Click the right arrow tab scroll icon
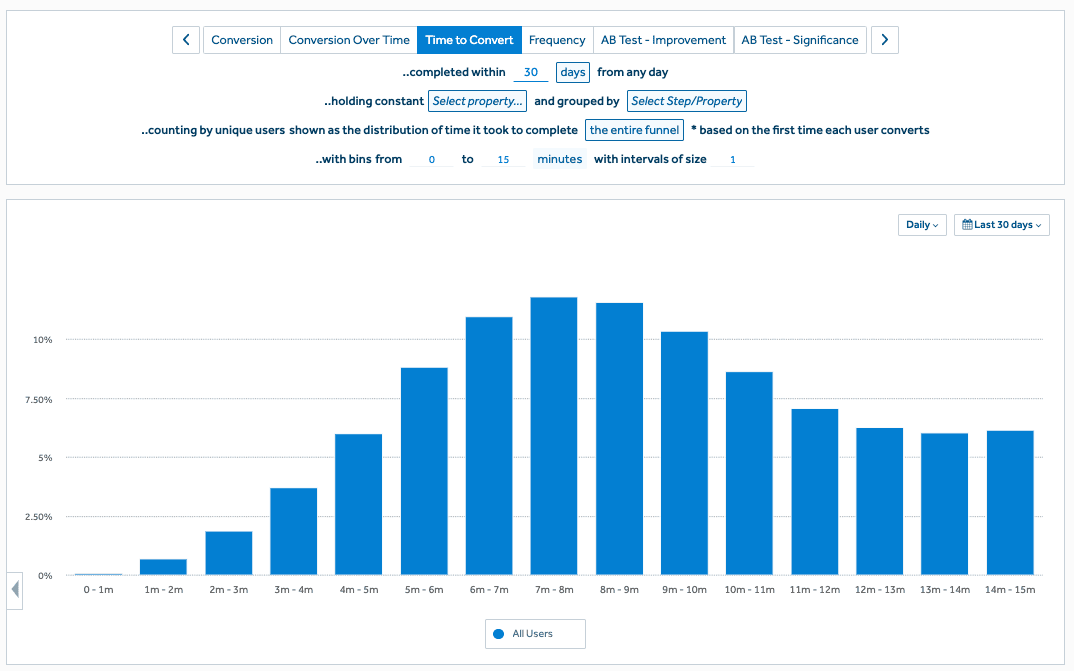1074x671 pixels. pyautogui.click(x=884, y=40)
